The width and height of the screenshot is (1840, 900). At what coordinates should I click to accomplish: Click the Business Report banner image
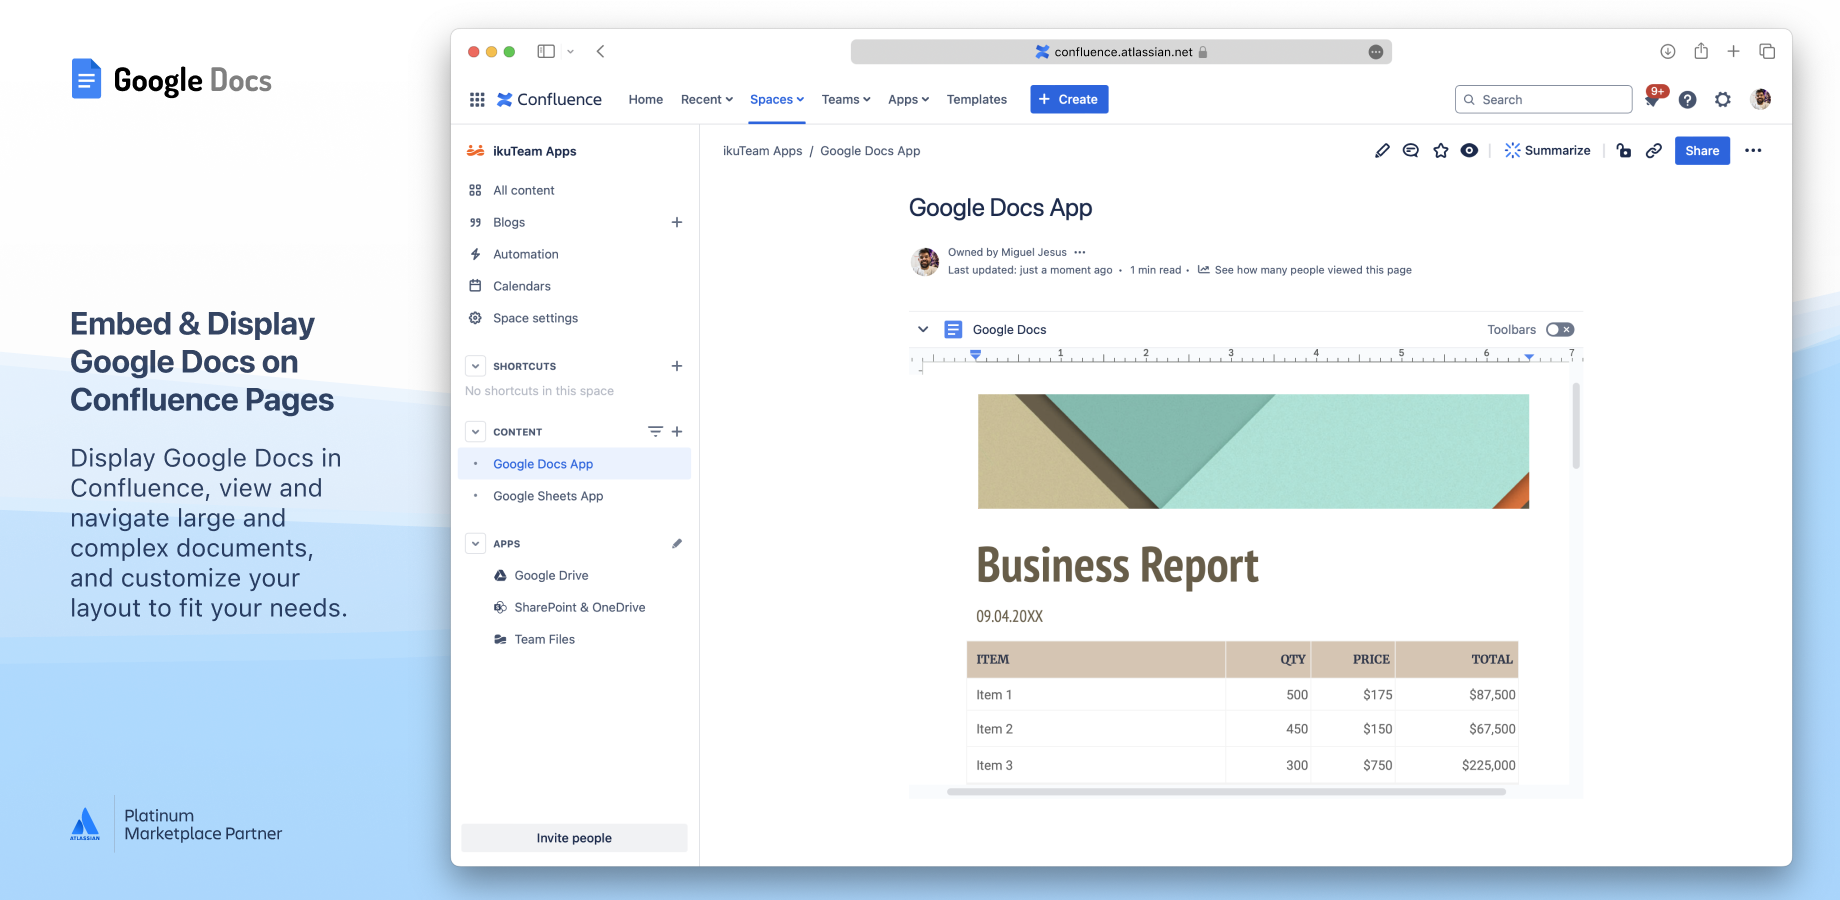click(1253, 451)
